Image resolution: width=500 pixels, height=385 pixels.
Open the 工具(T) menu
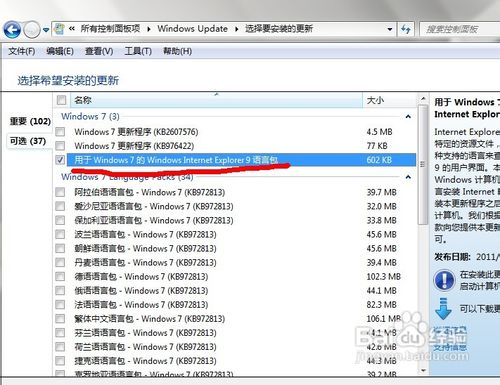(138, 51)
